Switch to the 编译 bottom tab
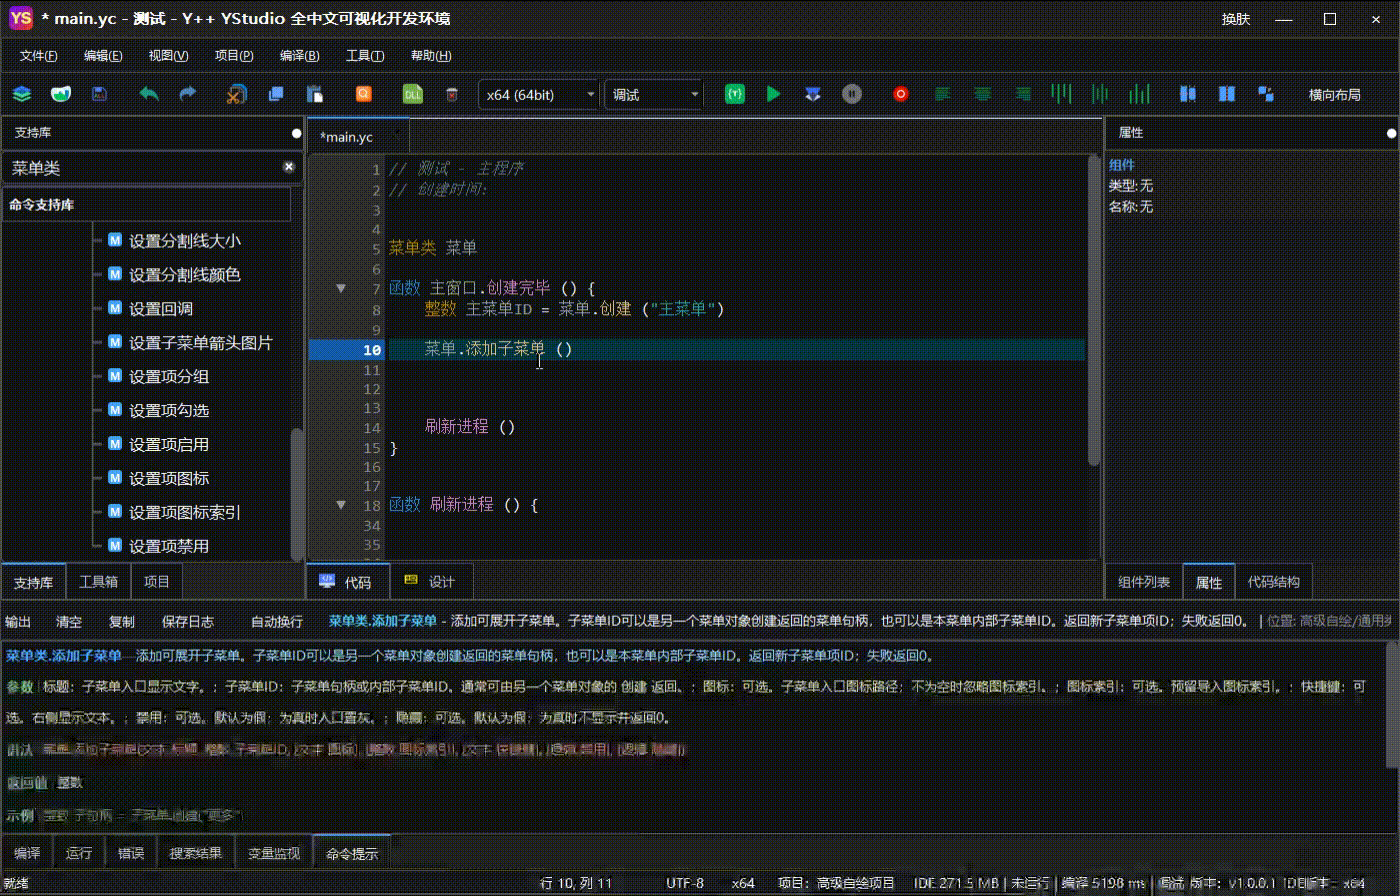Viewport: 1400px width, 896px height. coord(27,853)
